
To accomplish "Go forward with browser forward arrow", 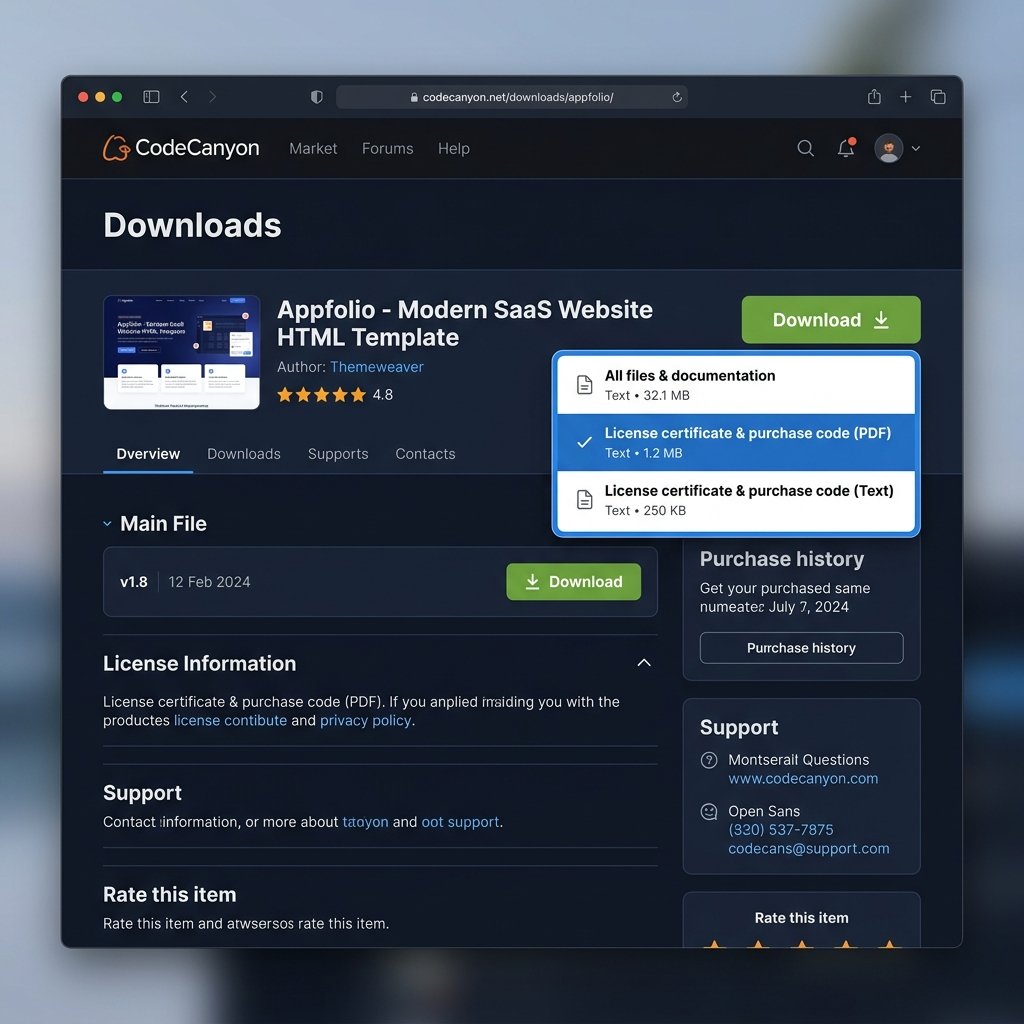I will pyautogui.click(x=212, y=97).
